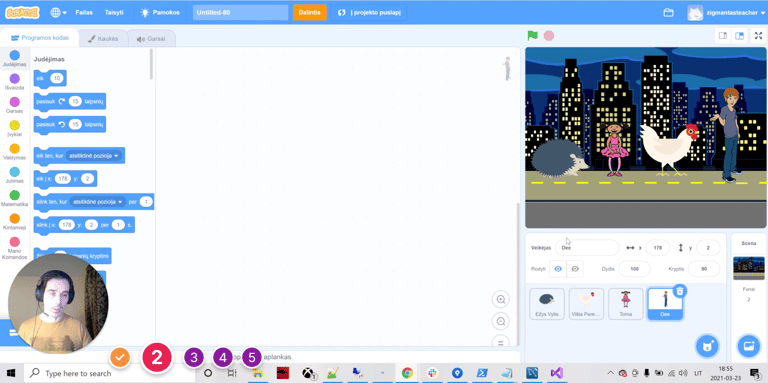Edit sprite x position field

[658, 248]
